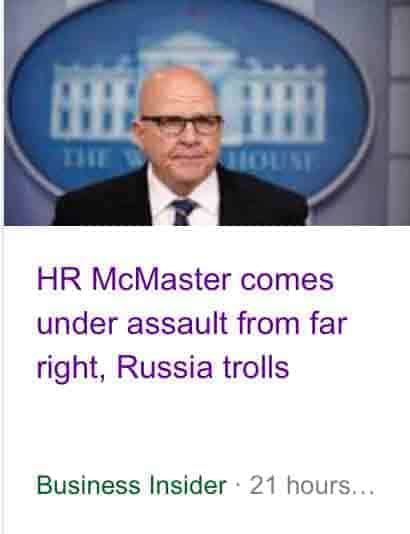410x534 pixels.
Task: Click the word 'McMaster' in the headline
Action: point(161,280)
